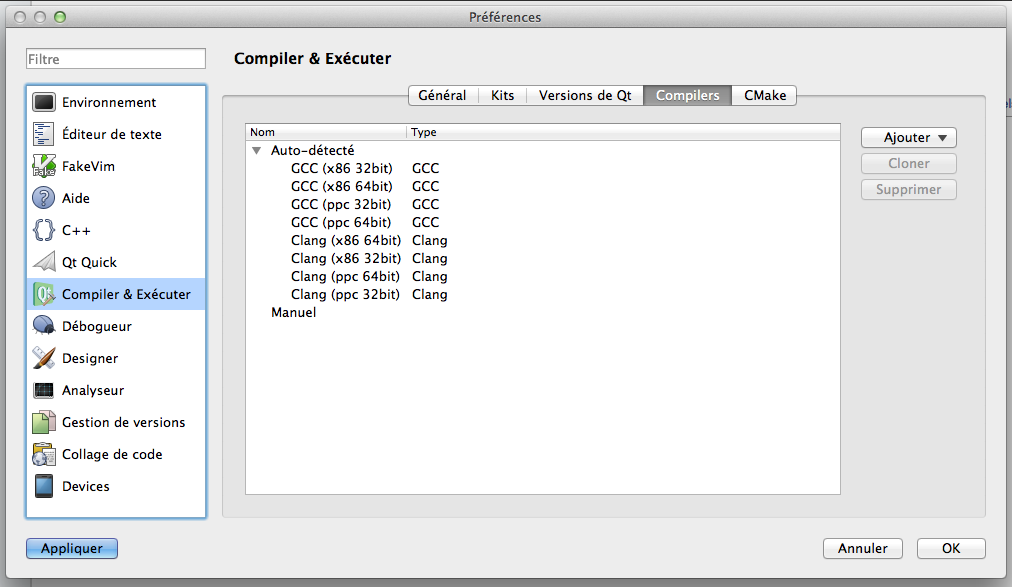Viewport: 1012px width, 587px height.
Task: Click the FakeVim sidebar icon
Action: point(42,166)
